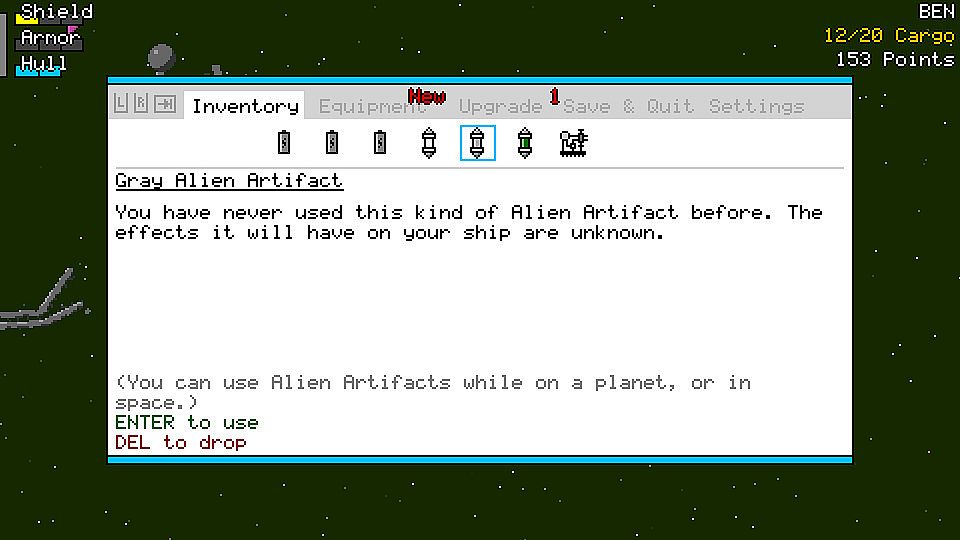Click the 12/20 Cargo indicator

(x=889, y=36)
